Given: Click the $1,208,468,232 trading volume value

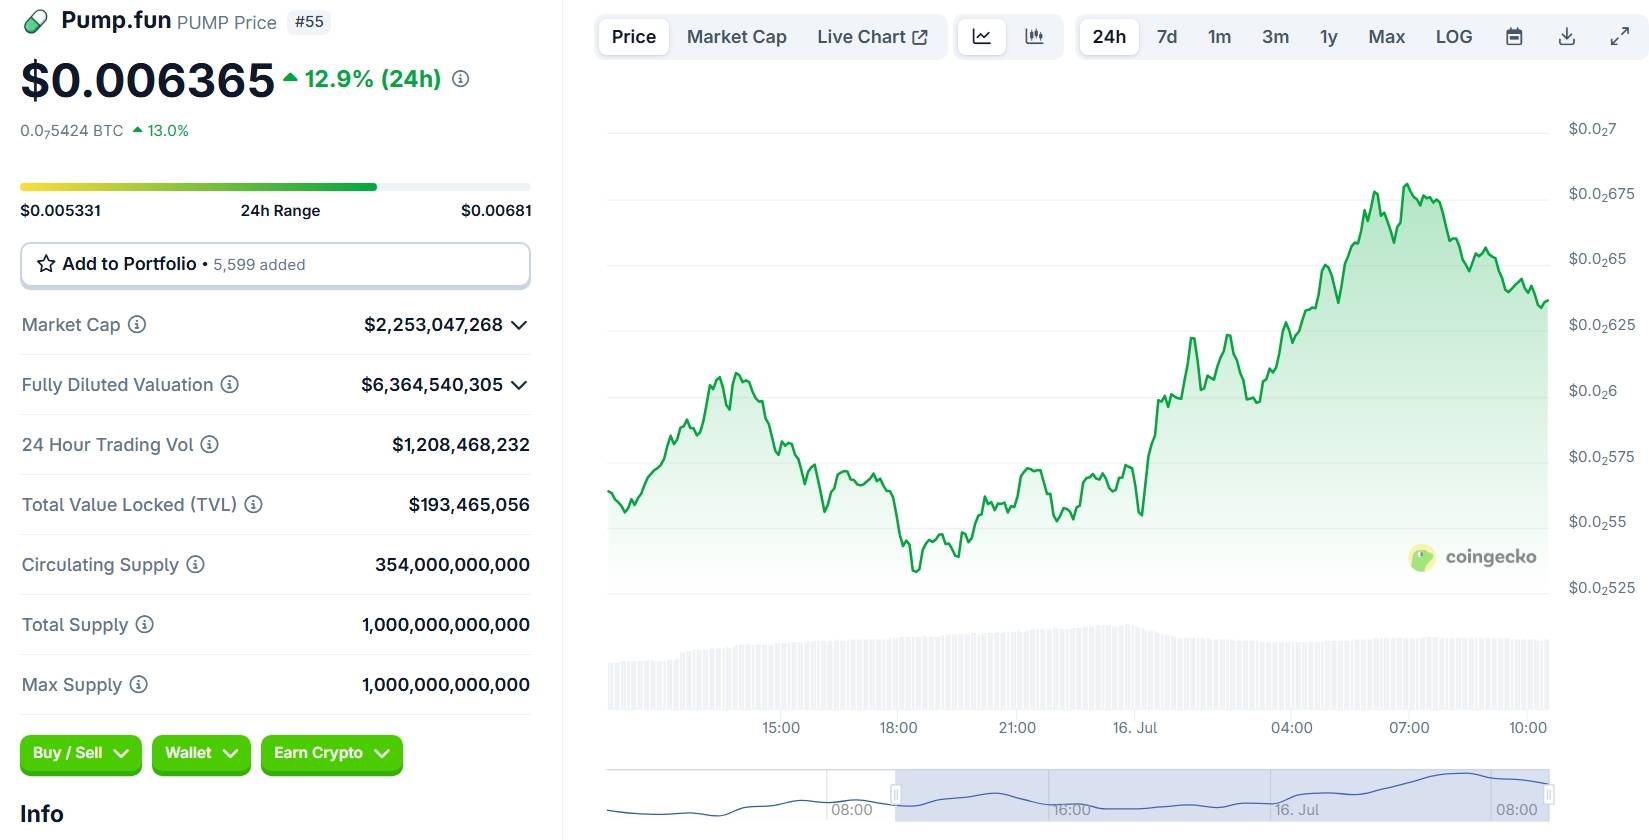Looking at the screenshot, I should tap(461, 445).
